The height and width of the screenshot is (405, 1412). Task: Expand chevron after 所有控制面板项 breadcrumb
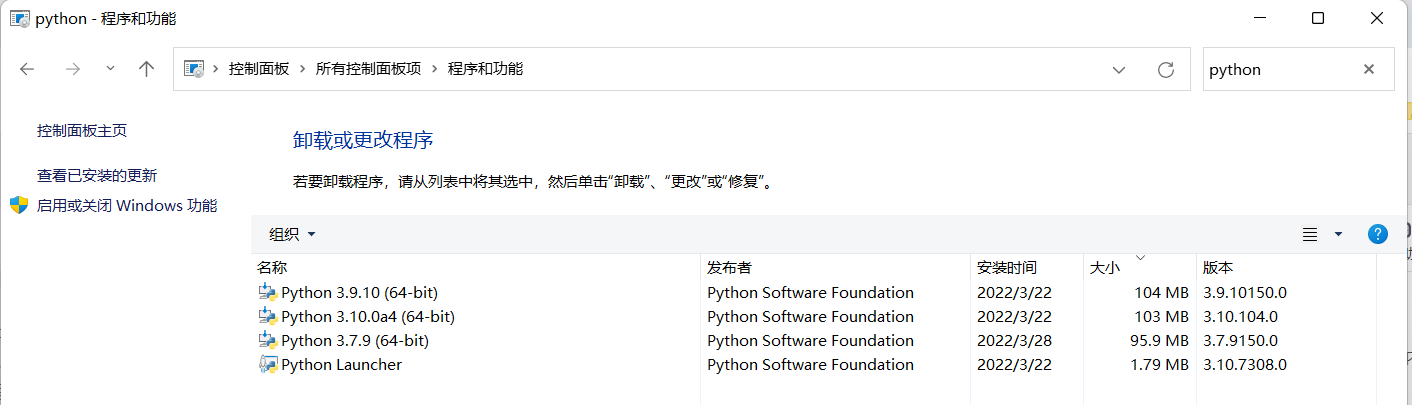coord(435,69)
